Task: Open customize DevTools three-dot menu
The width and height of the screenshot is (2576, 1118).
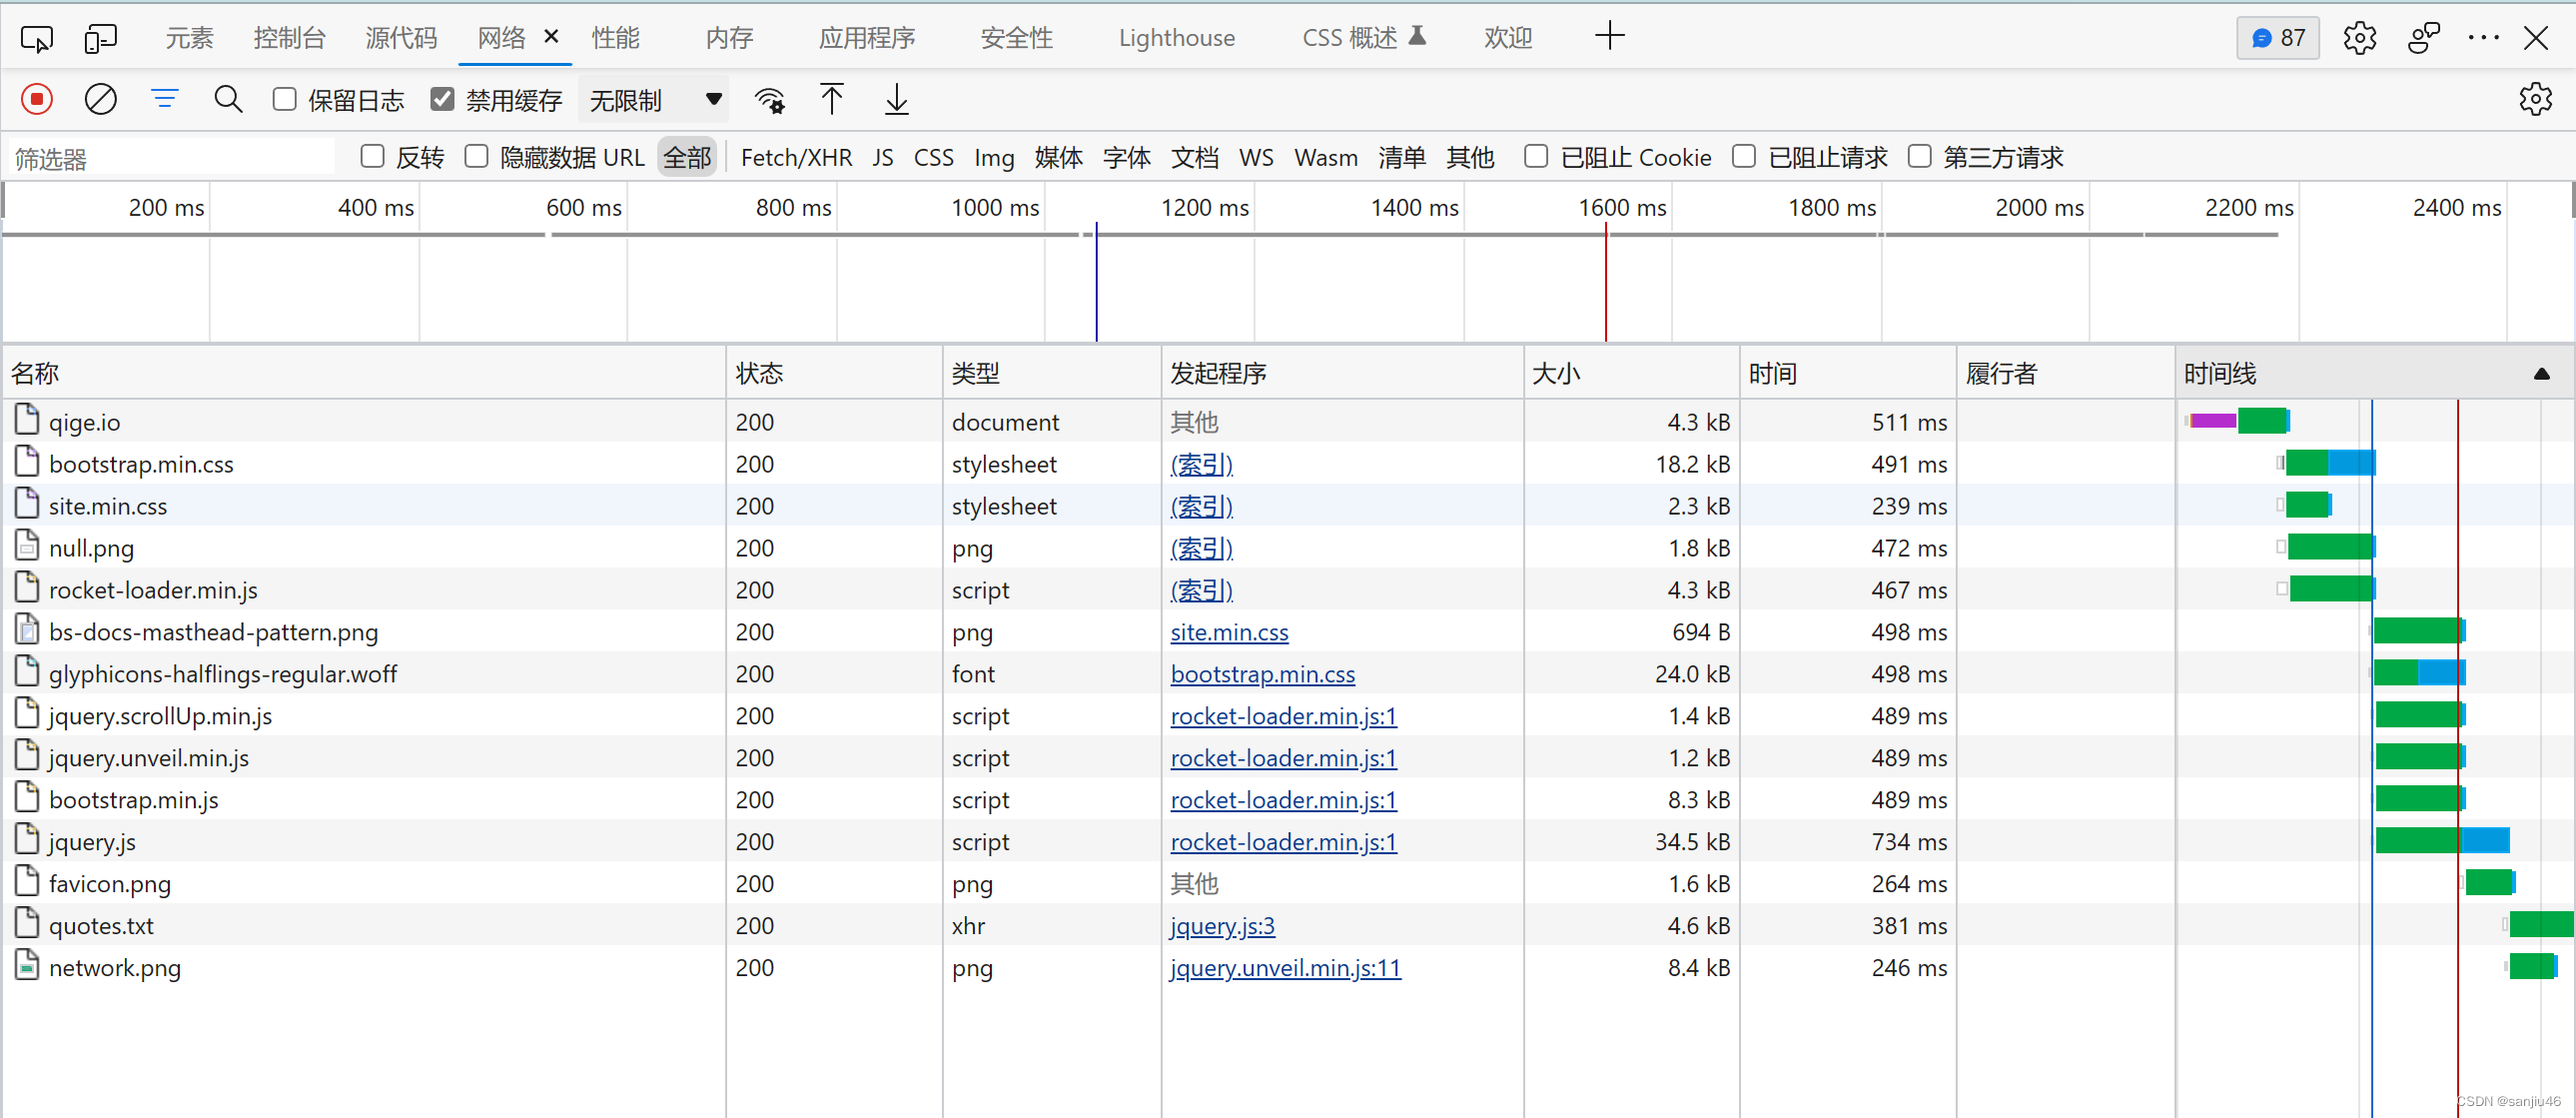Action: tap(2483, 38)
